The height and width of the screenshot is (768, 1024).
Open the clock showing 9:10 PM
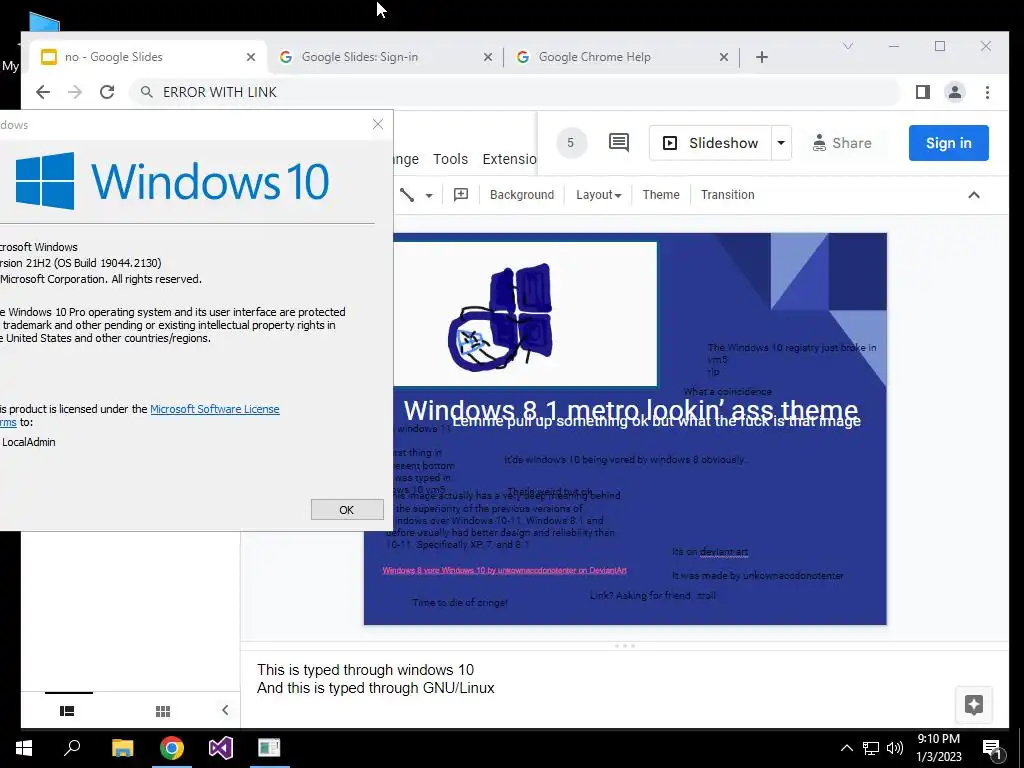click(938, 748)
